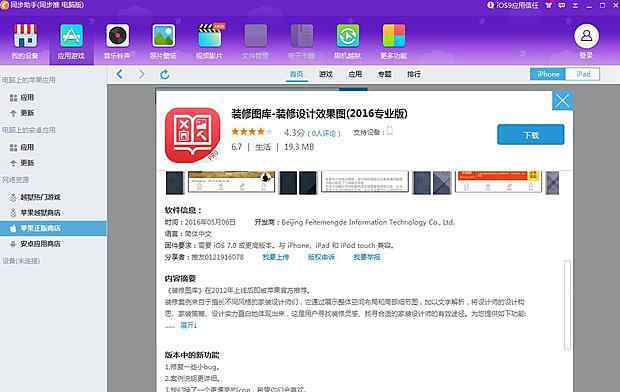The image size is (620, 392).
Task: Click the iOS9 info icon in title bar
Action: point(490,5)
